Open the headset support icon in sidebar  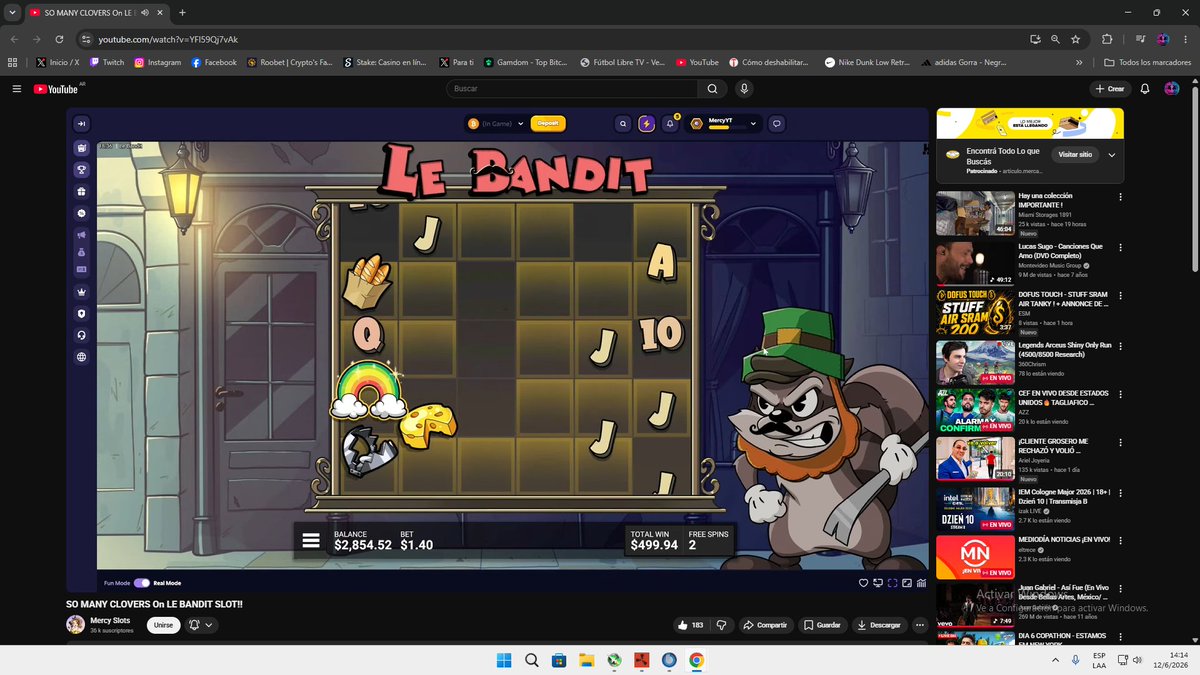coord(81,335)
